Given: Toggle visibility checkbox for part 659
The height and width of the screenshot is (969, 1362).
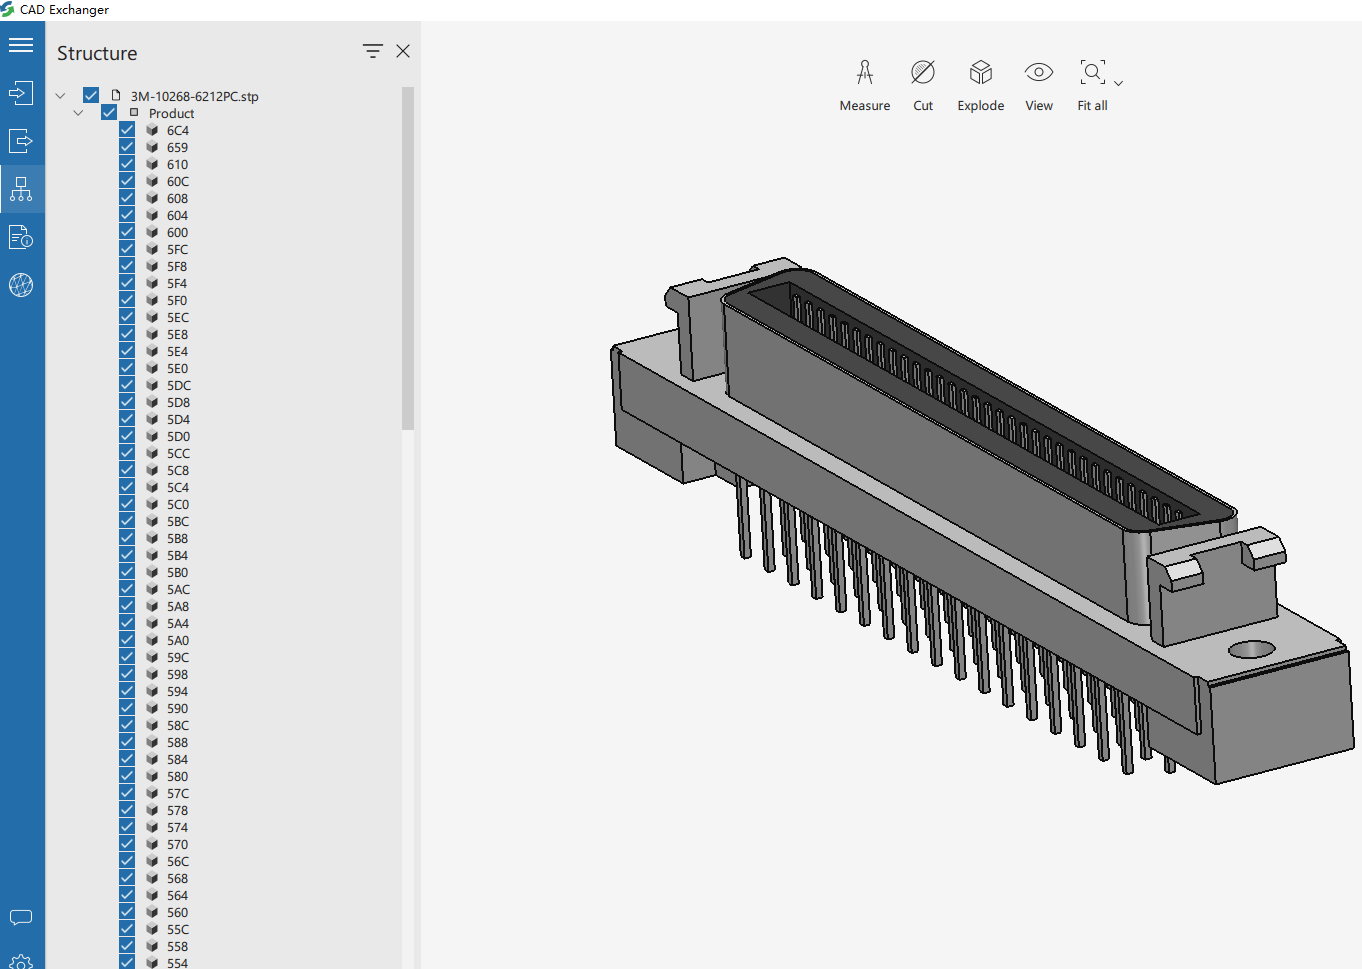Looking at the screenshot, I should pos(127,147).
